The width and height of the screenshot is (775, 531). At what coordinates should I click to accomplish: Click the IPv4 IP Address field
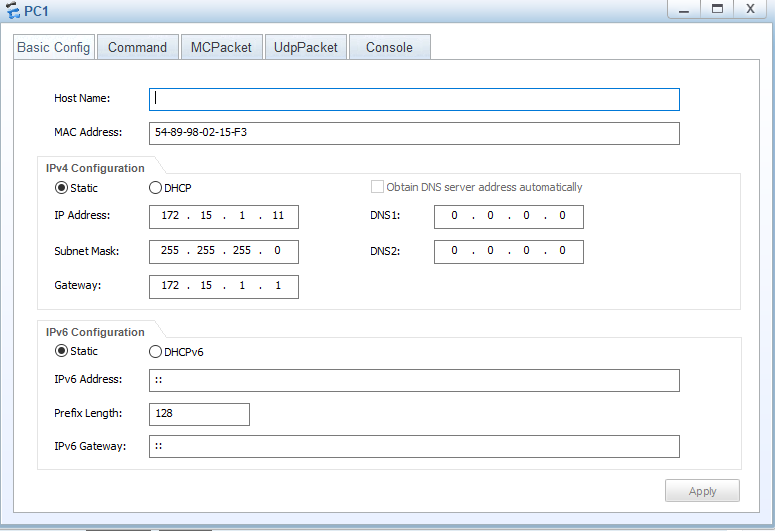pyautogui.click(x=224, y=216)
